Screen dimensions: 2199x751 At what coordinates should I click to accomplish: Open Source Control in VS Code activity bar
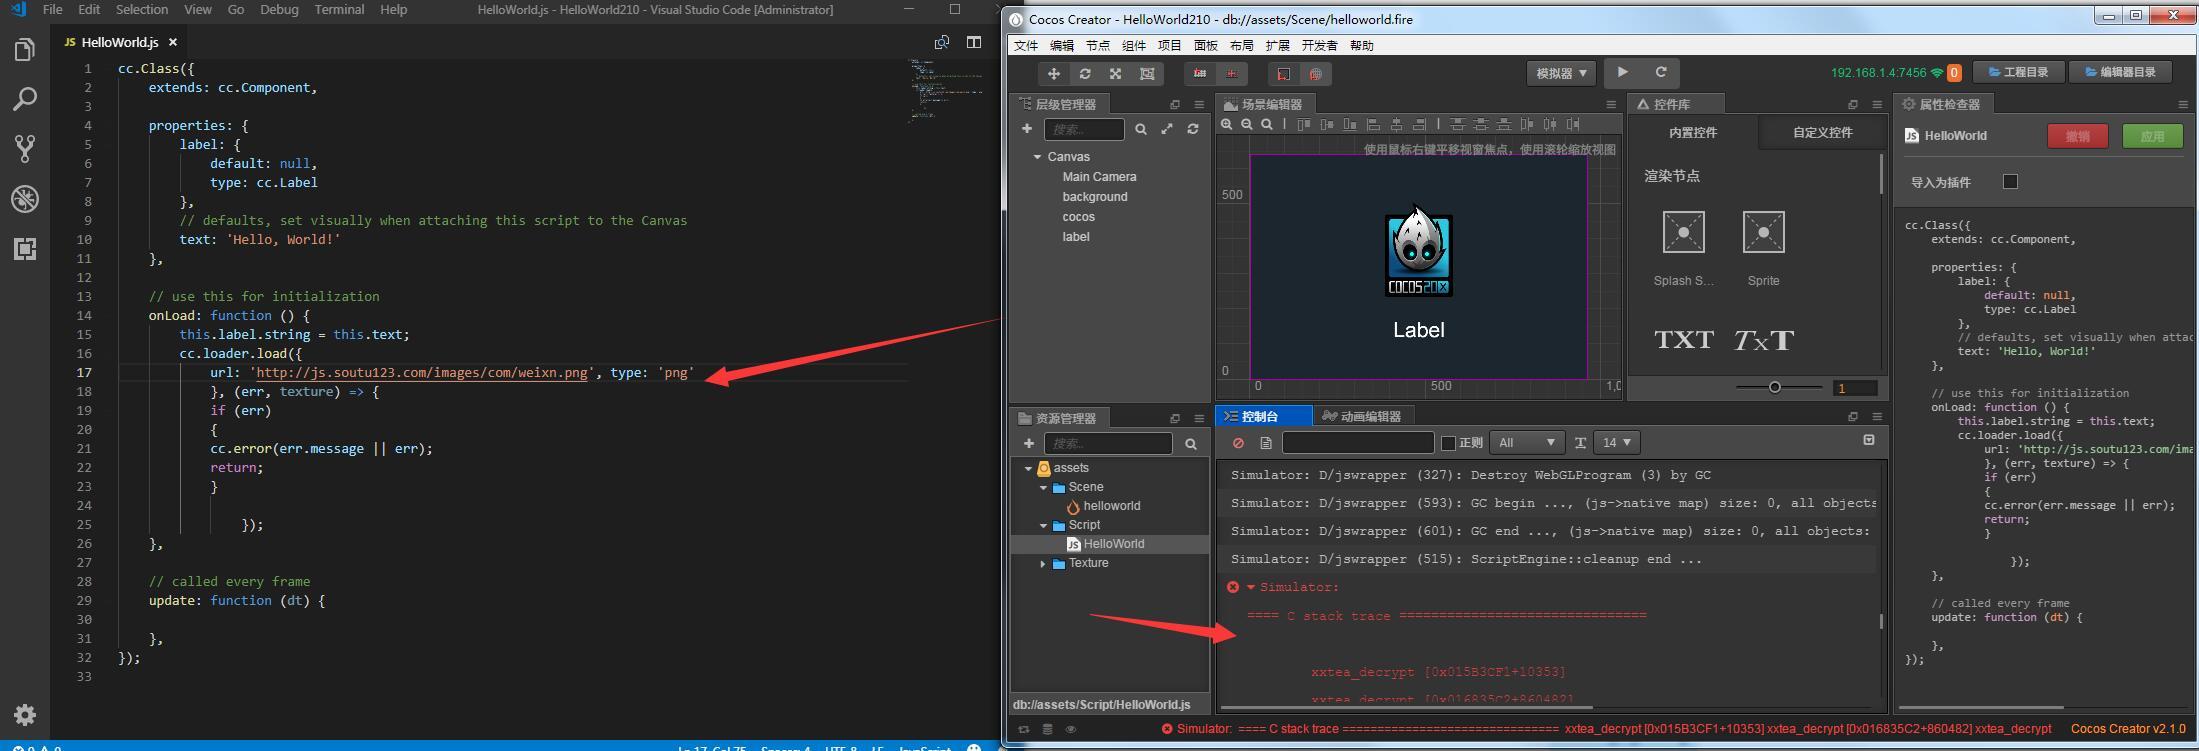25,149
